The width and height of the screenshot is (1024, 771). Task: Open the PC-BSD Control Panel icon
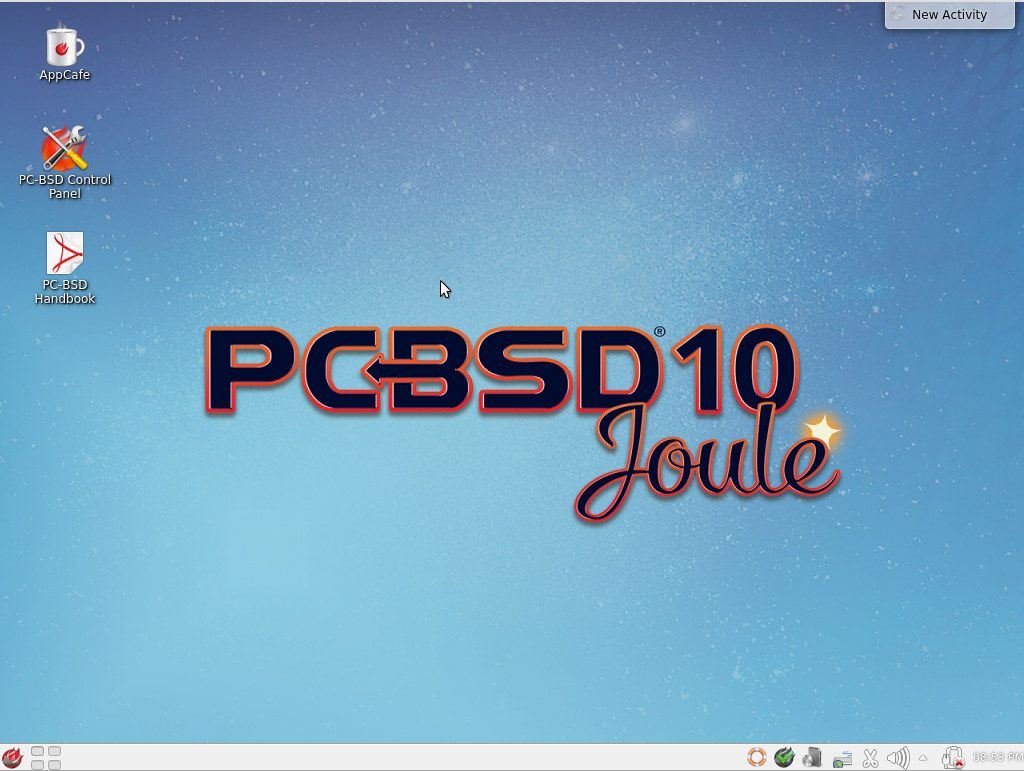(x=65, y=162)
